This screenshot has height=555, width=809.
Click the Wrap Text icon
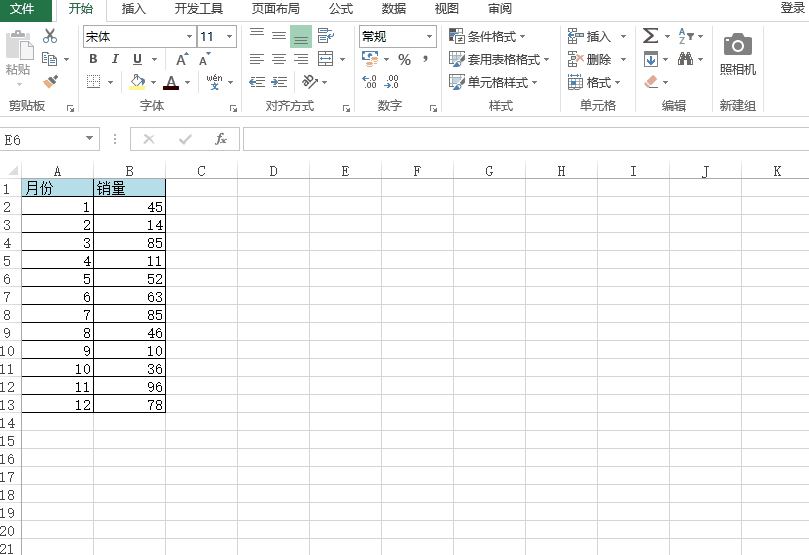click(x=325, y=36)
